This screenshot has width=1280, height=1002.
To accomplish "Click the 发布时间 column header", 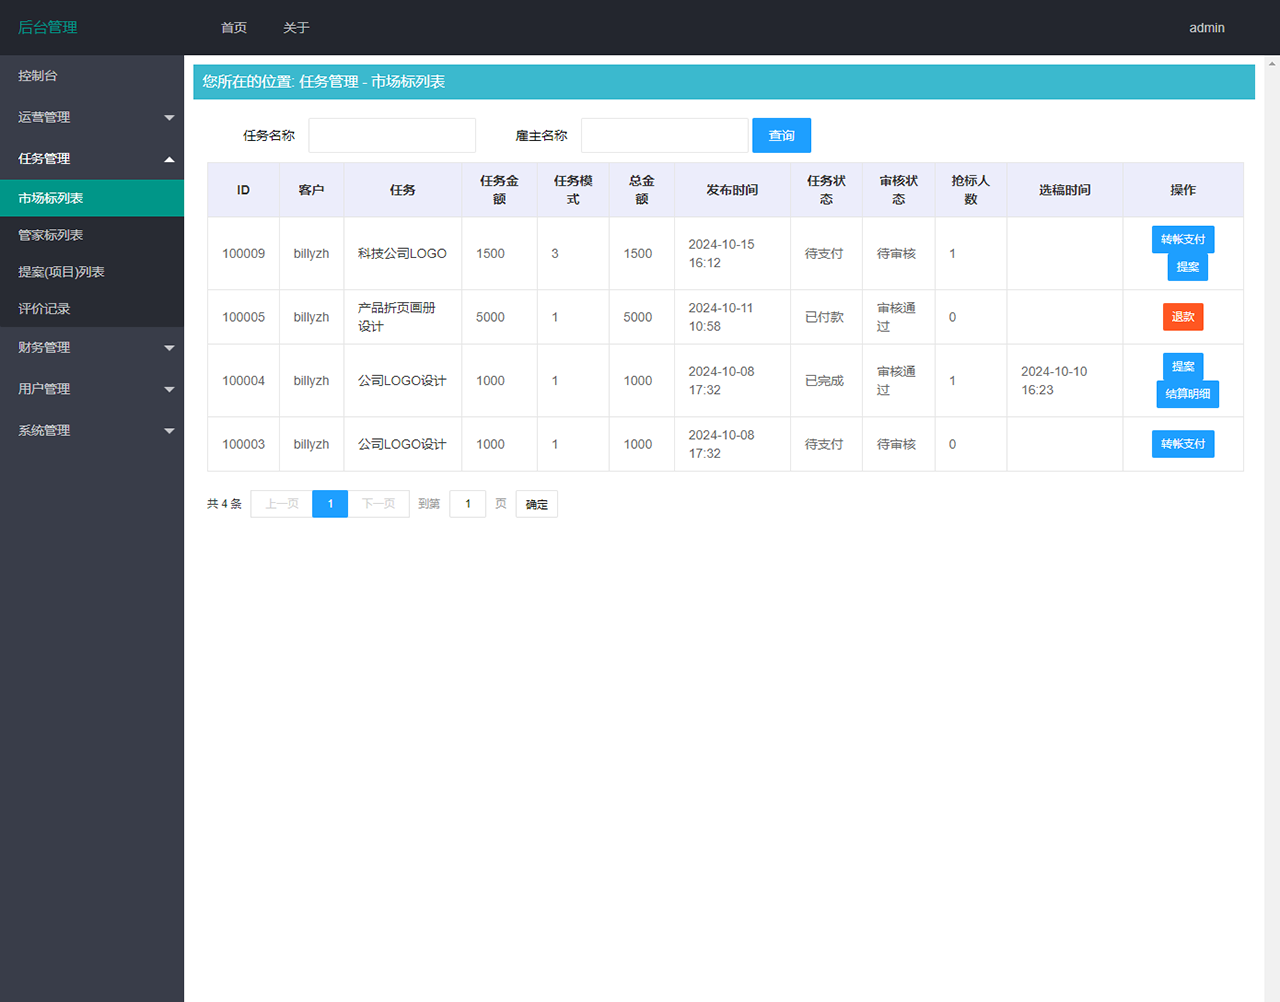I will 732,190.
